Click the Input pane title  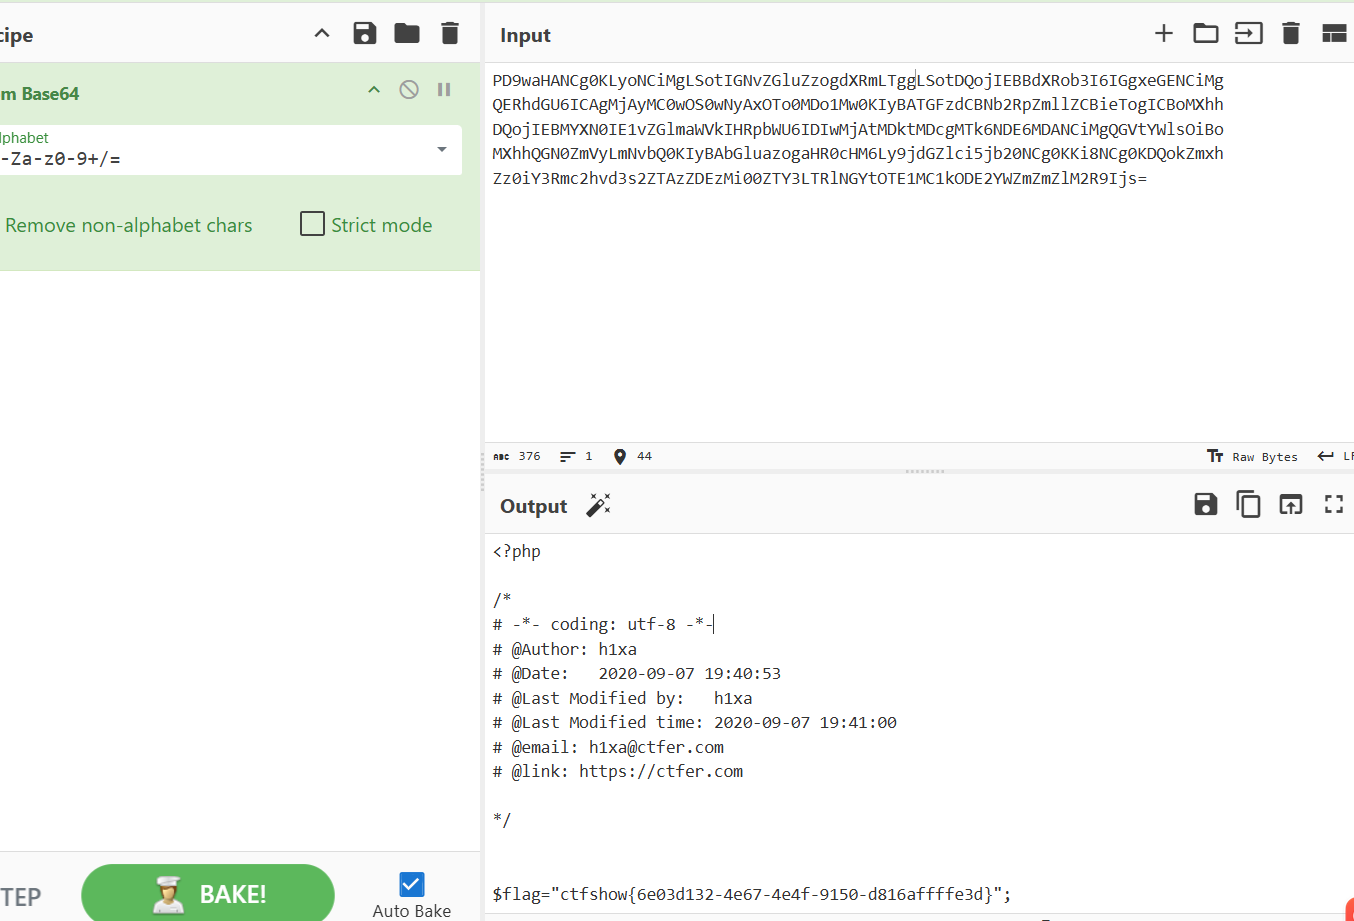(525, 35)
